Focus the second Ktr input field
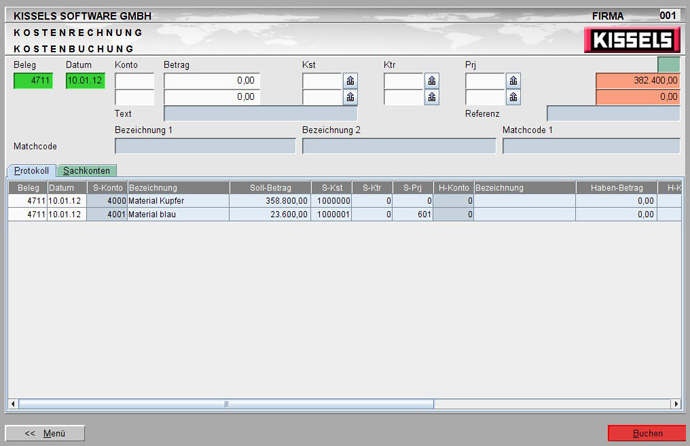 pos(404,97)
